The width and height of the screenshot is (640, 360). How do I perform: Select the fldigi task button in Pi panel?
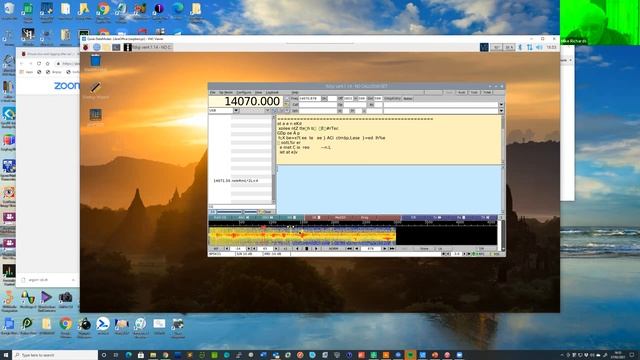click(148, 47)
